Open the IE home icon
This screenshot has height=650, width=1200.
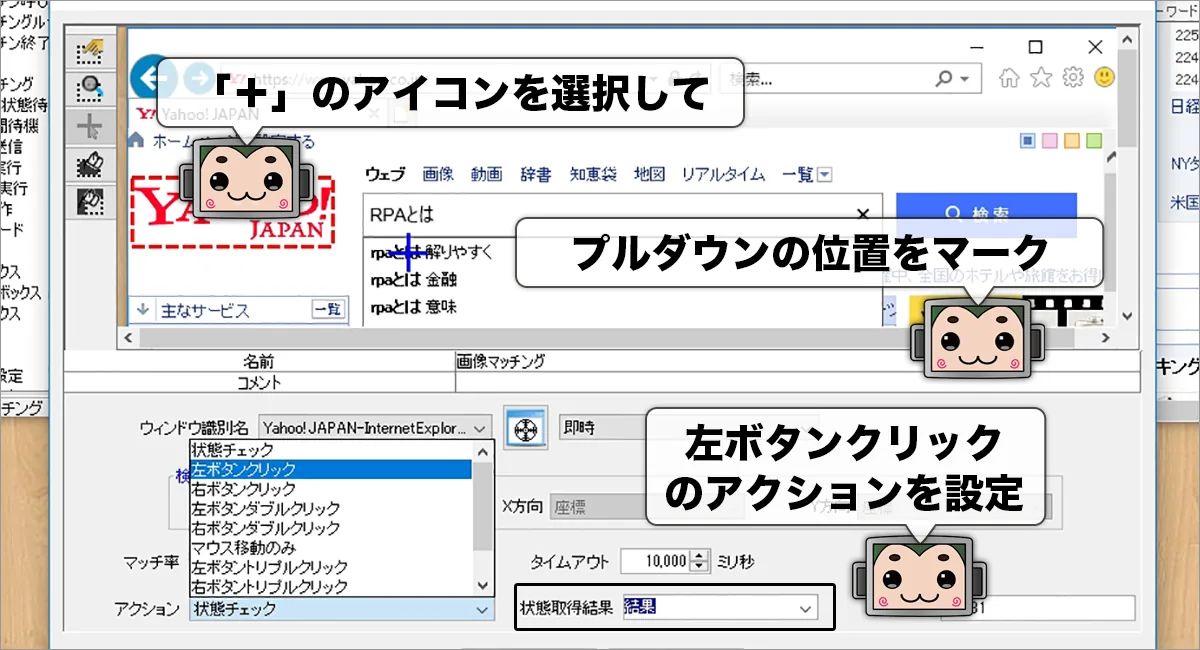(x=1011, y=78)
